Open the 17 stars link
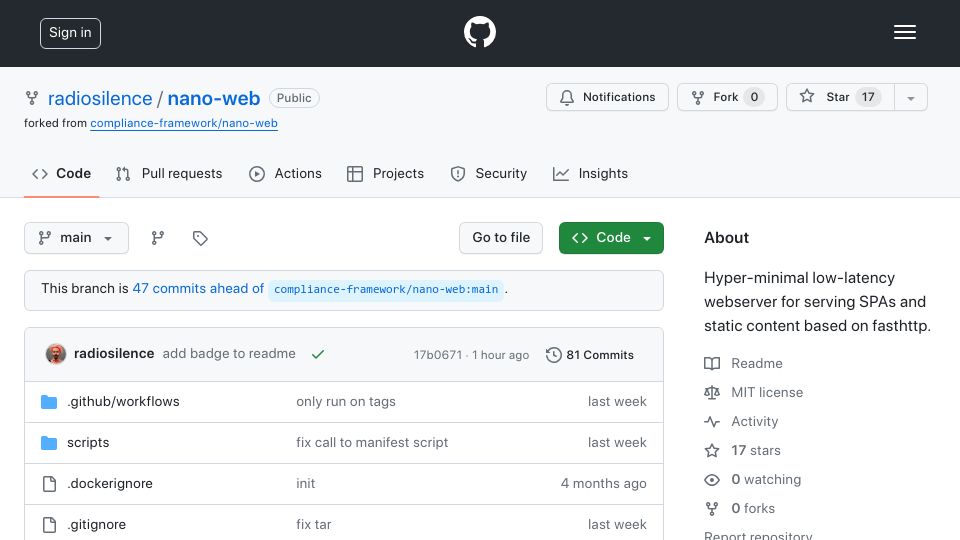The height and width of the screenshot is (540, 960). (x=743, y=451)
